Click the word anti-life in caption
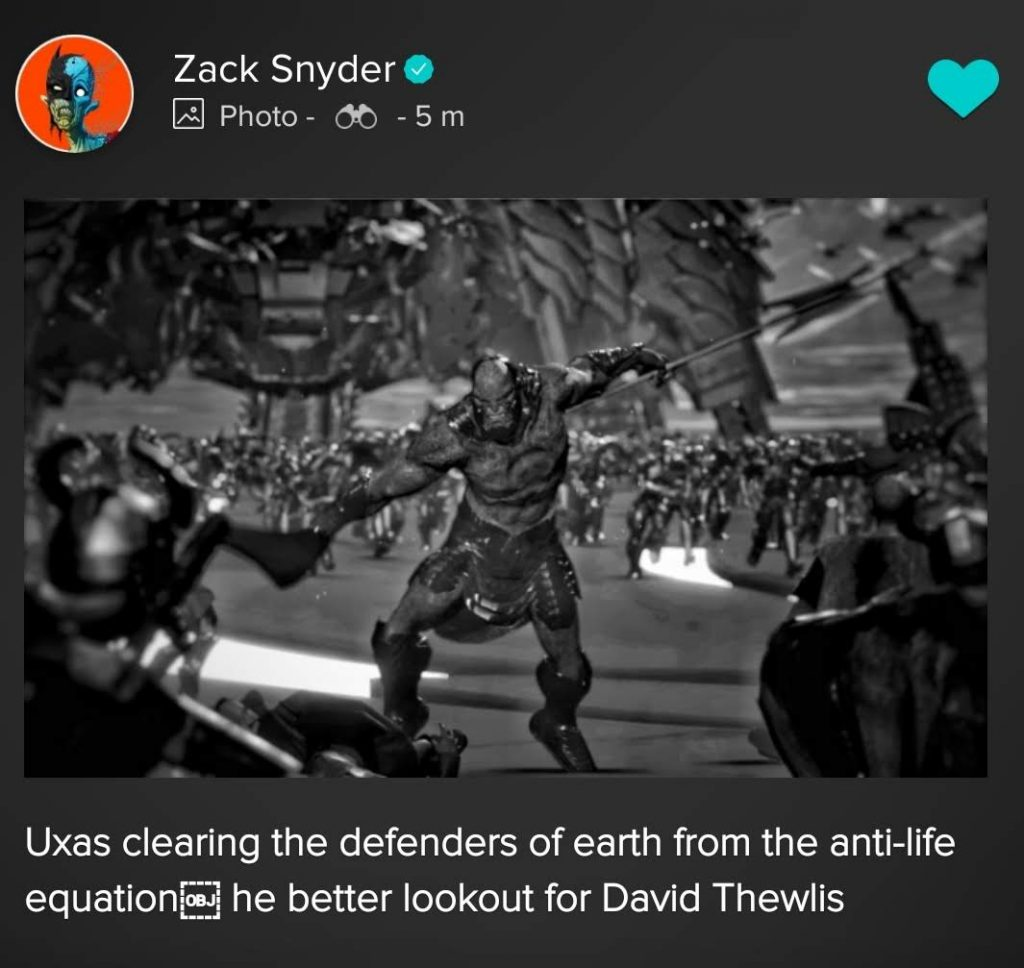Image resolution: width=1024 pixels, height=968 pixels. click(892, 842)
